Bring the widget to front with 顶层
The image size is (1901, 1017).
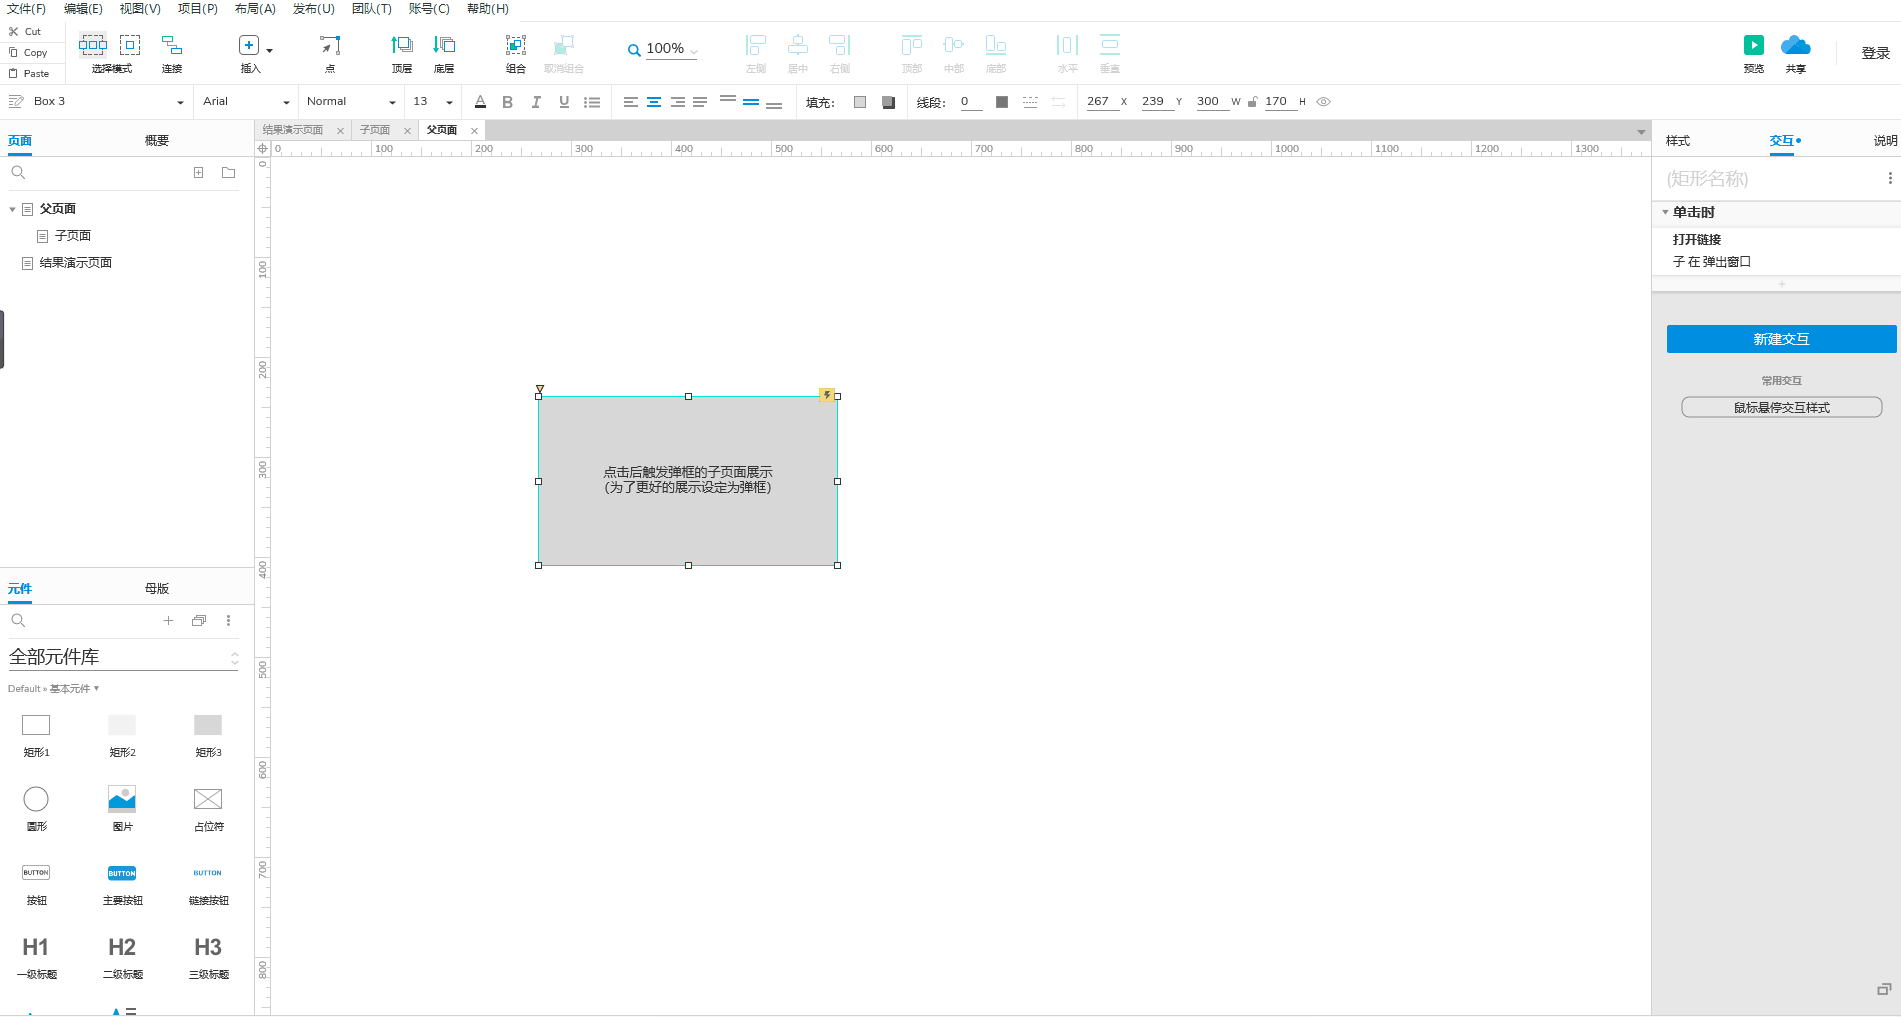click(x=402, y=45)
